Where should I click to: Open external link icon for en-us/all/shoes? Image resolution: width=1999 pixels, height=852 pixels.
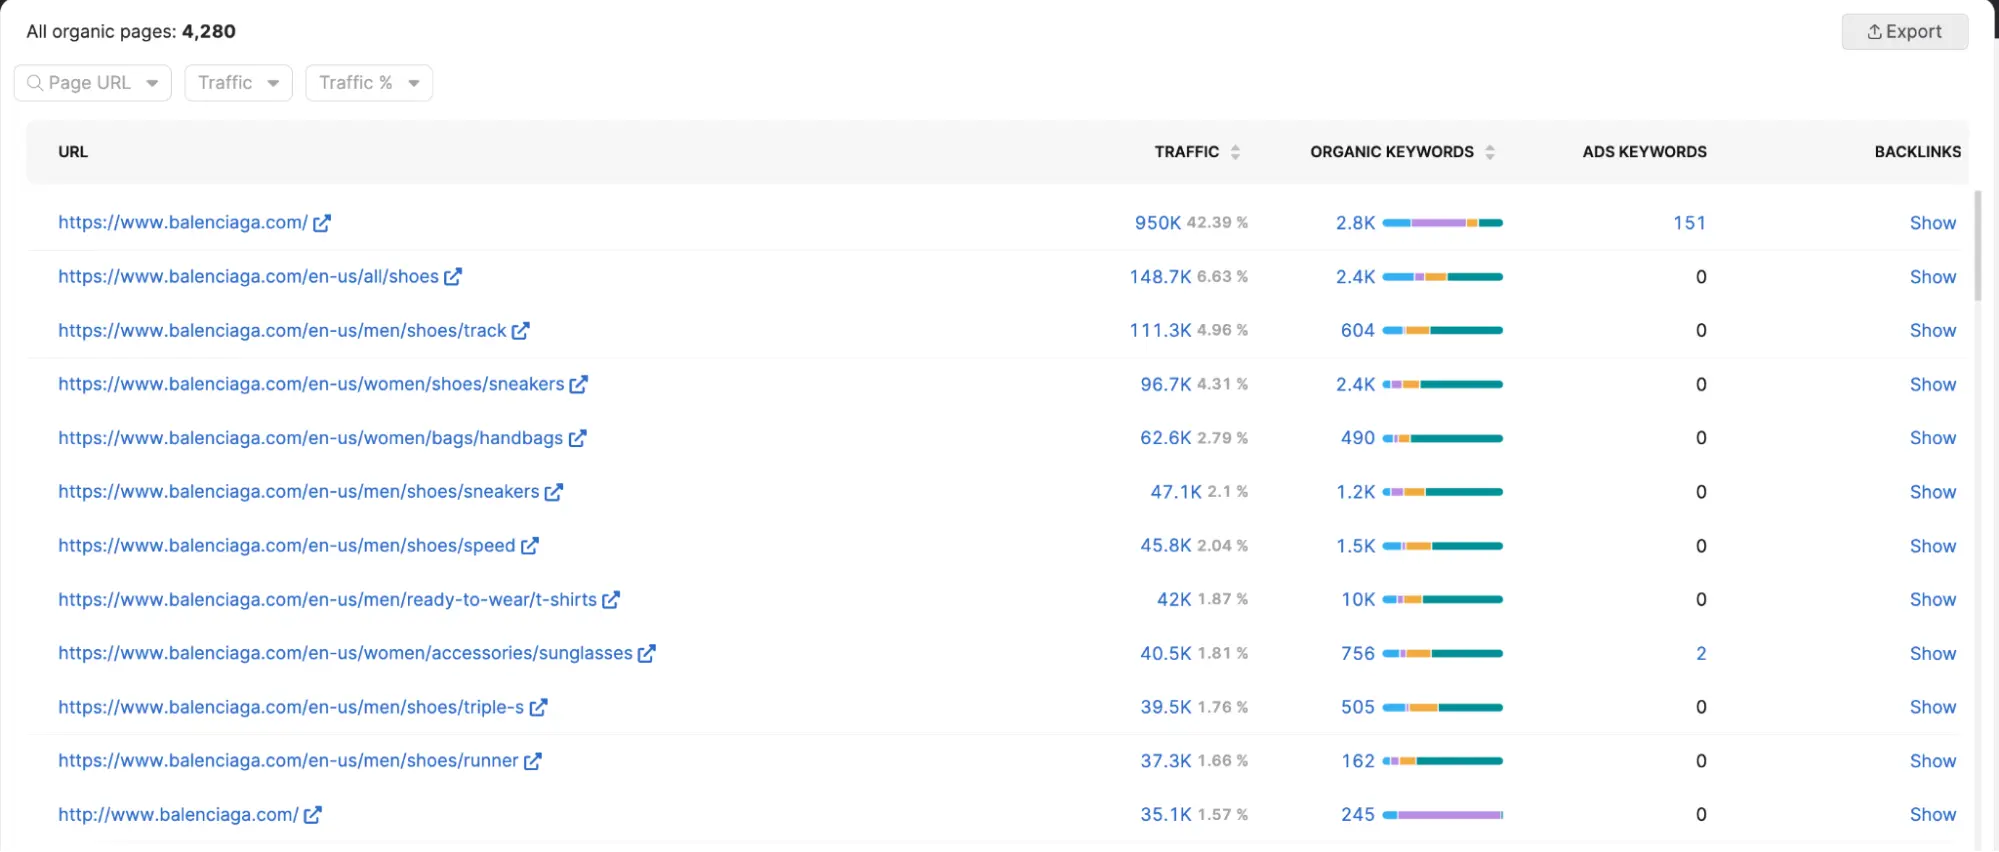pos(453,277)
